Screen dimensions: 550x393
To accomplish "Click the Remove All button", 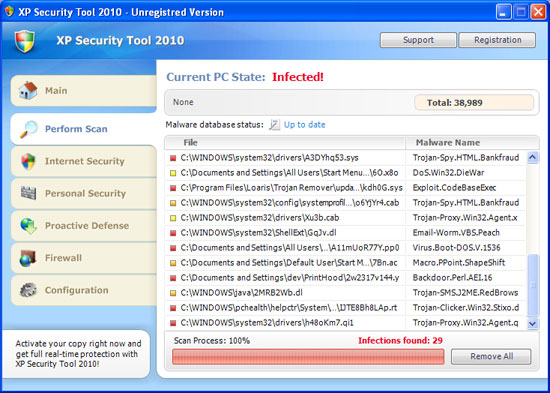I will click(x=491, y=357).
